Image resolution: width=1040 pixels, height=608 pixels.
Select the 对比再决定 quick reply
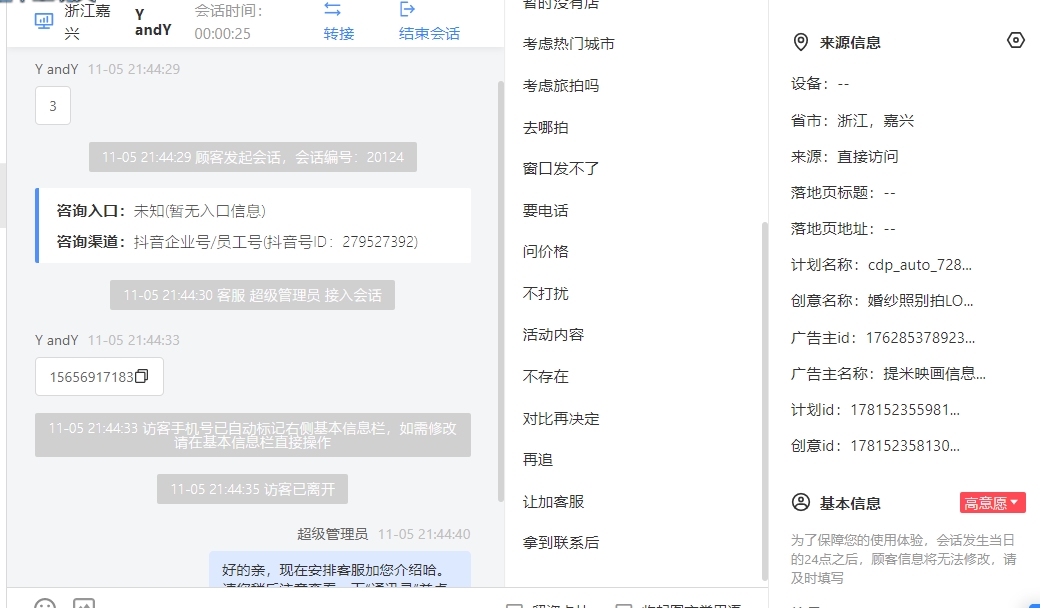click(560, 418)
